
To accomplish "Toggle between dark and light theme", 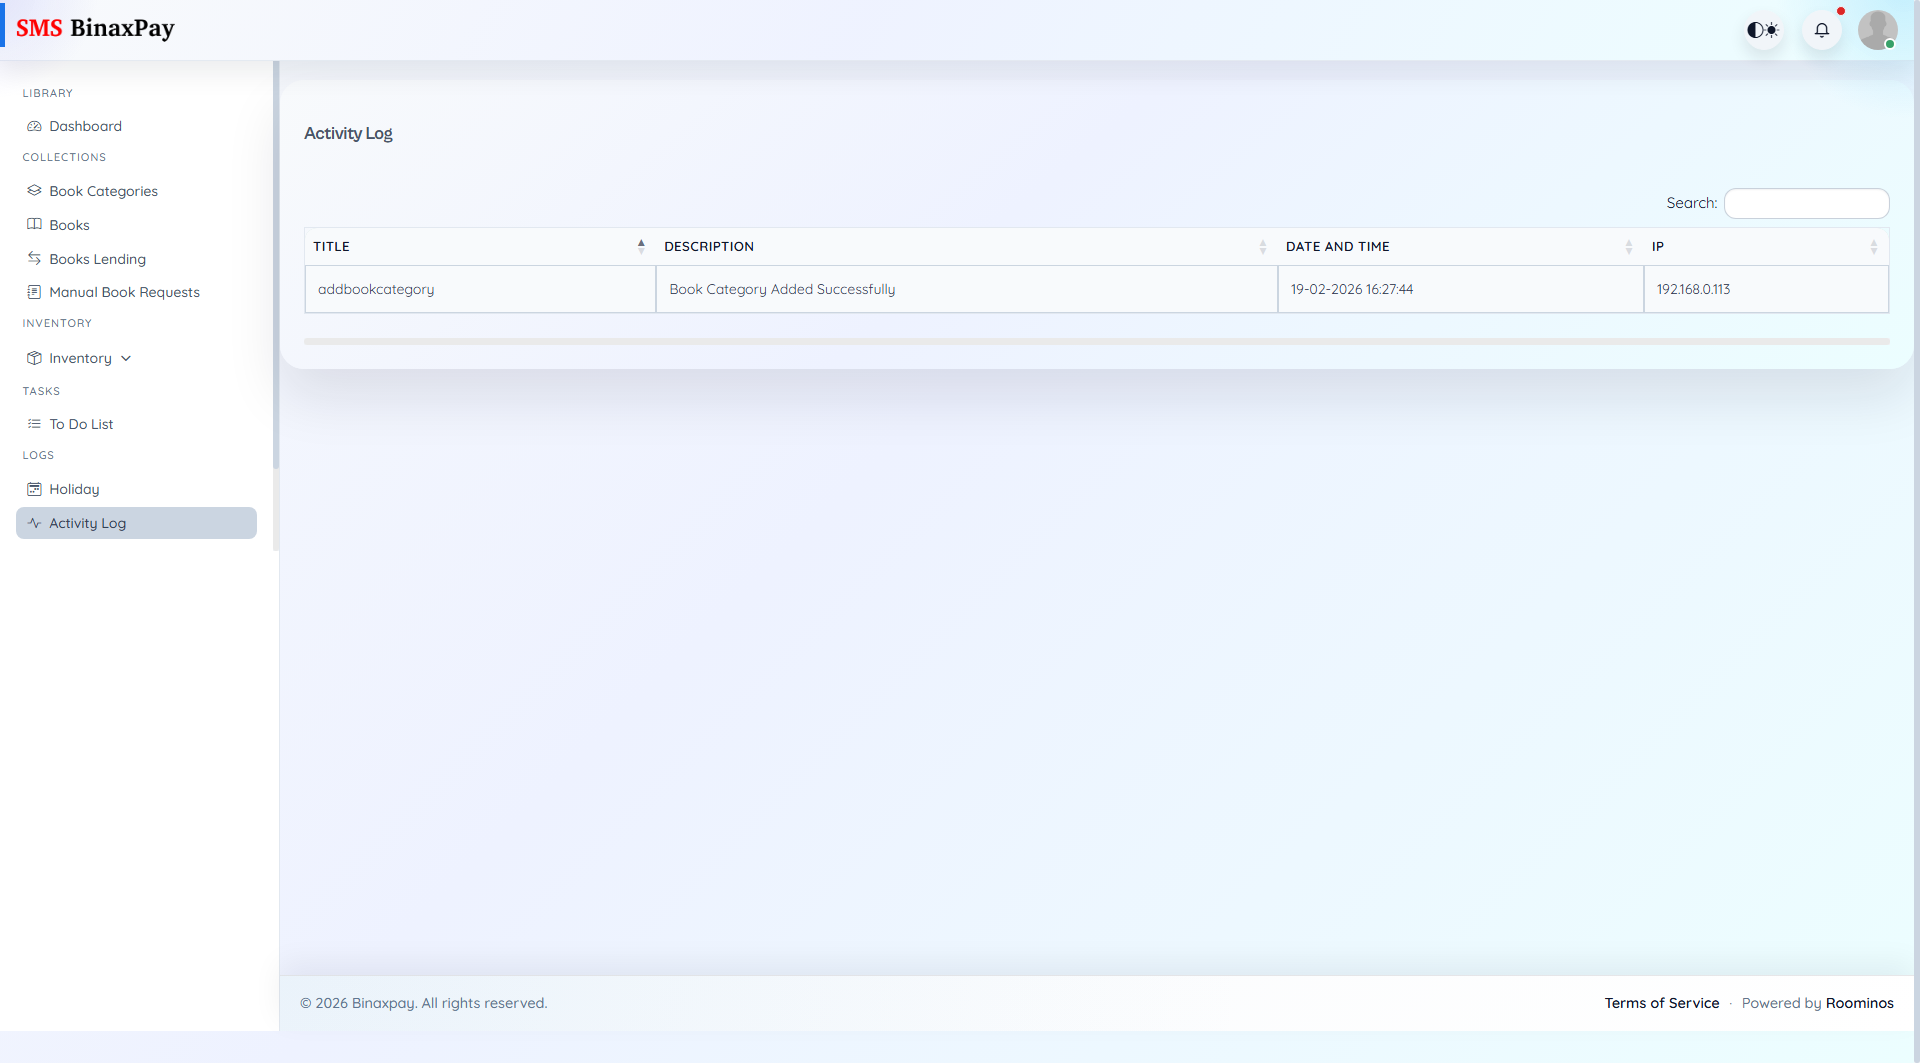I will [1762, 30].
